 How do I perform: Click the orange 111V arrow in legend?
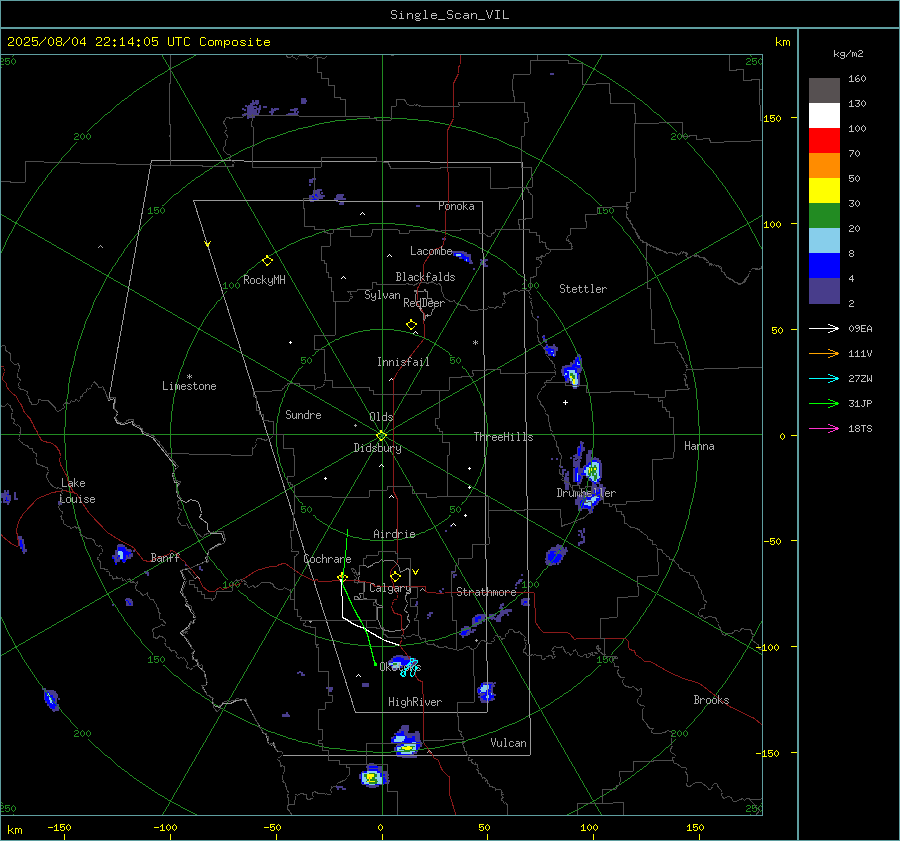coord(824,354)
